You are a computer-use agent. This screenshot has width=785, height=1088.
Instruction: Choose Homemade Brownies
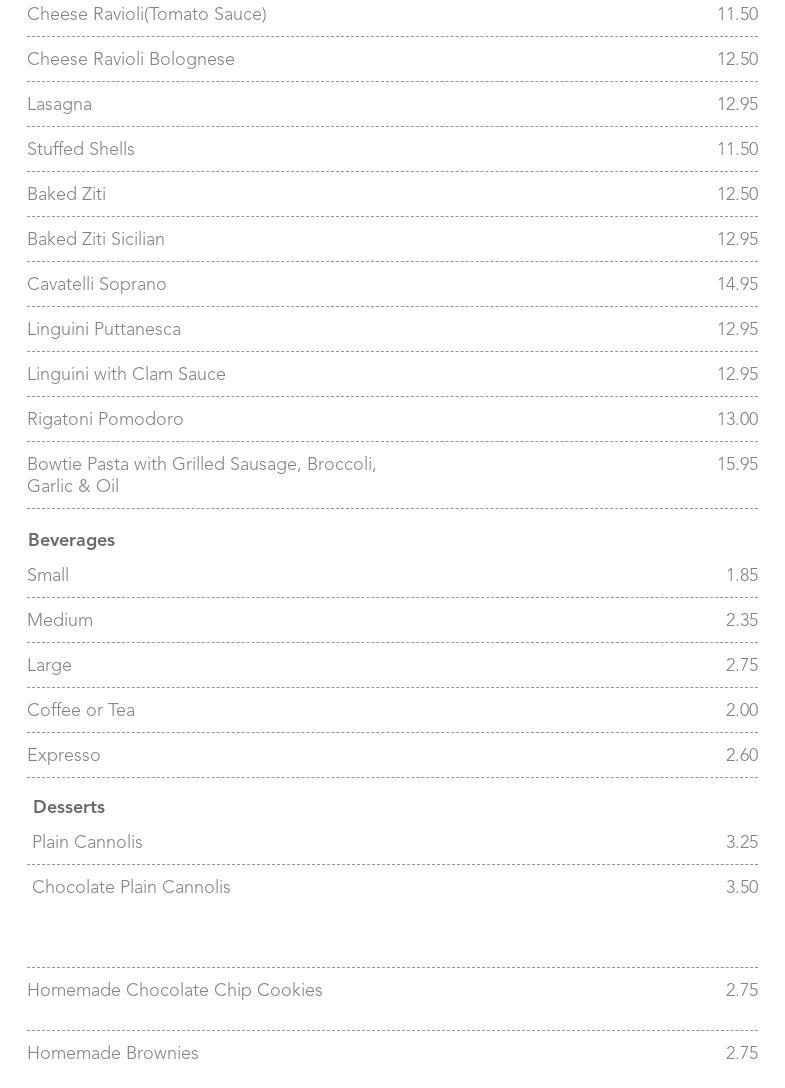coord(113,1054)
